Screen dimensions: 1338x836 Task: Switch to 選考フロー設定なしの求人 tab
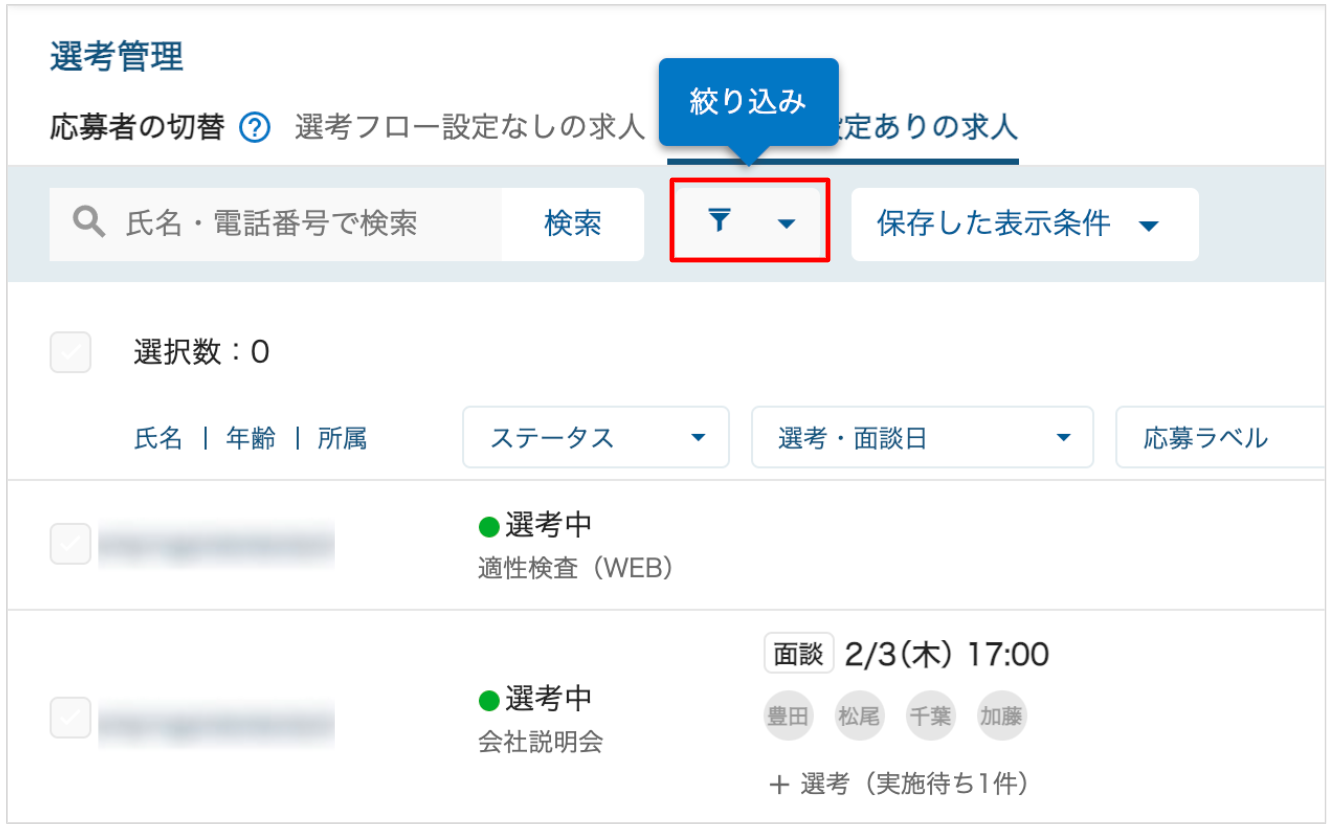[x=470, y=128]
